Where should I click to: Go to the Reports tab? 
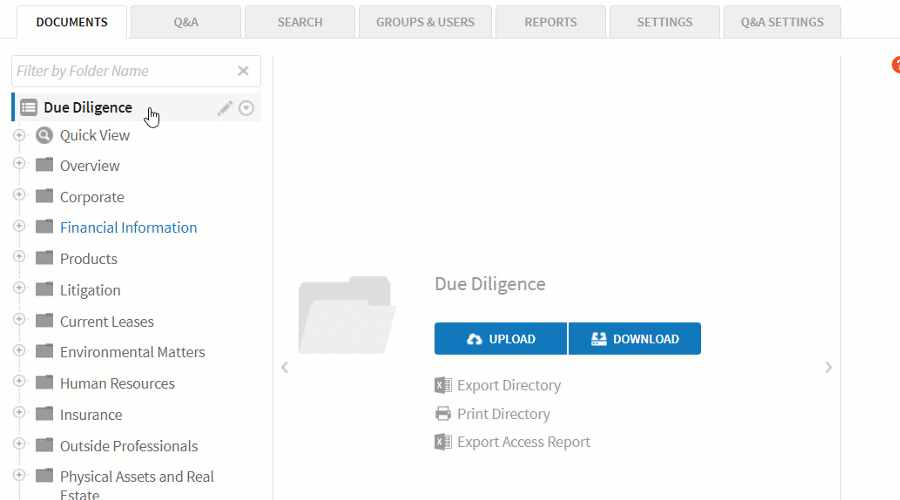(550, 22)
